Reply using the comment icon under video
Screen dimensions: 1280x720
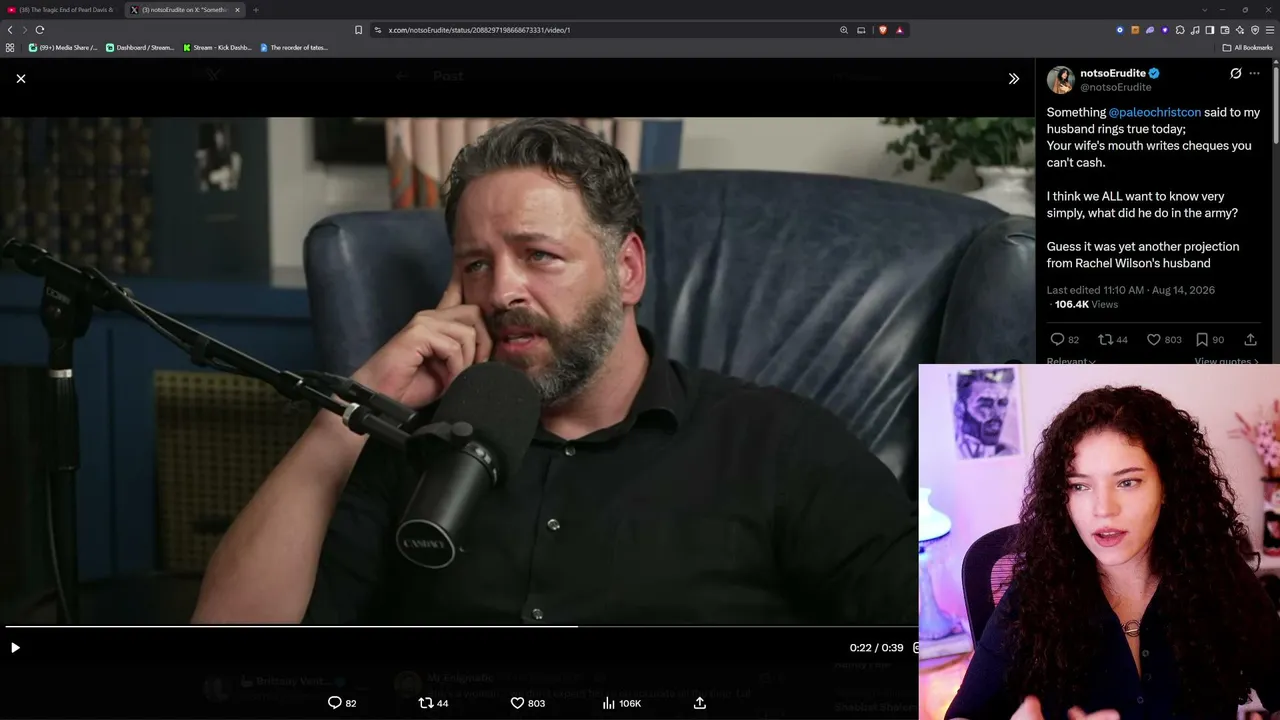click(335, 703)
